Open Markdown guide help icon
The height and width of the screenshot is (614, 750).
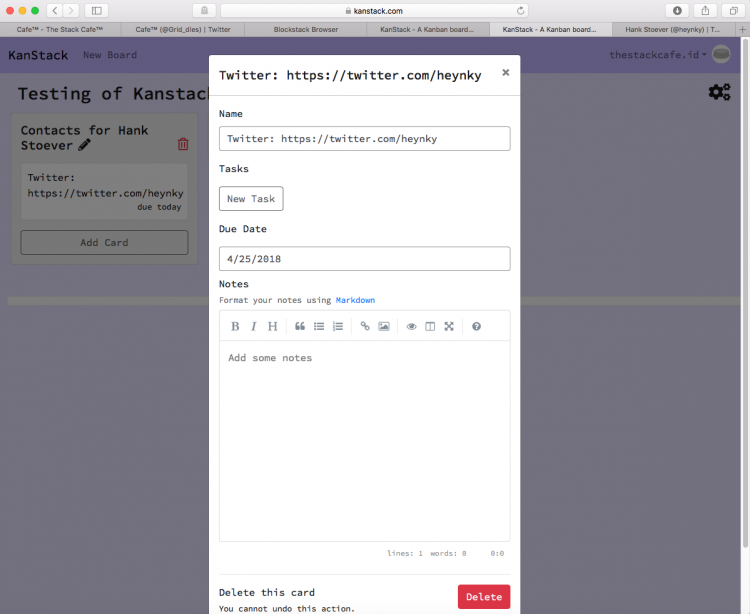pyautogui.click(x=476, y=326)
